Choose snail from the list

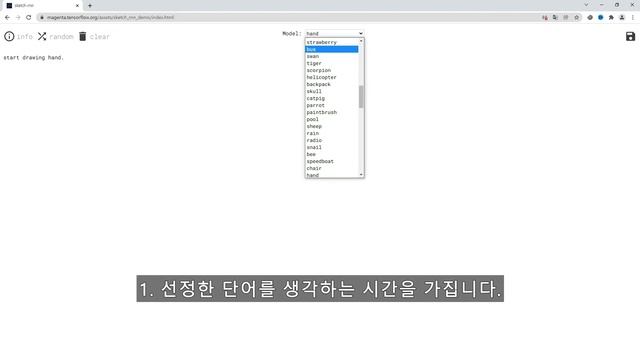pos(332,147)
